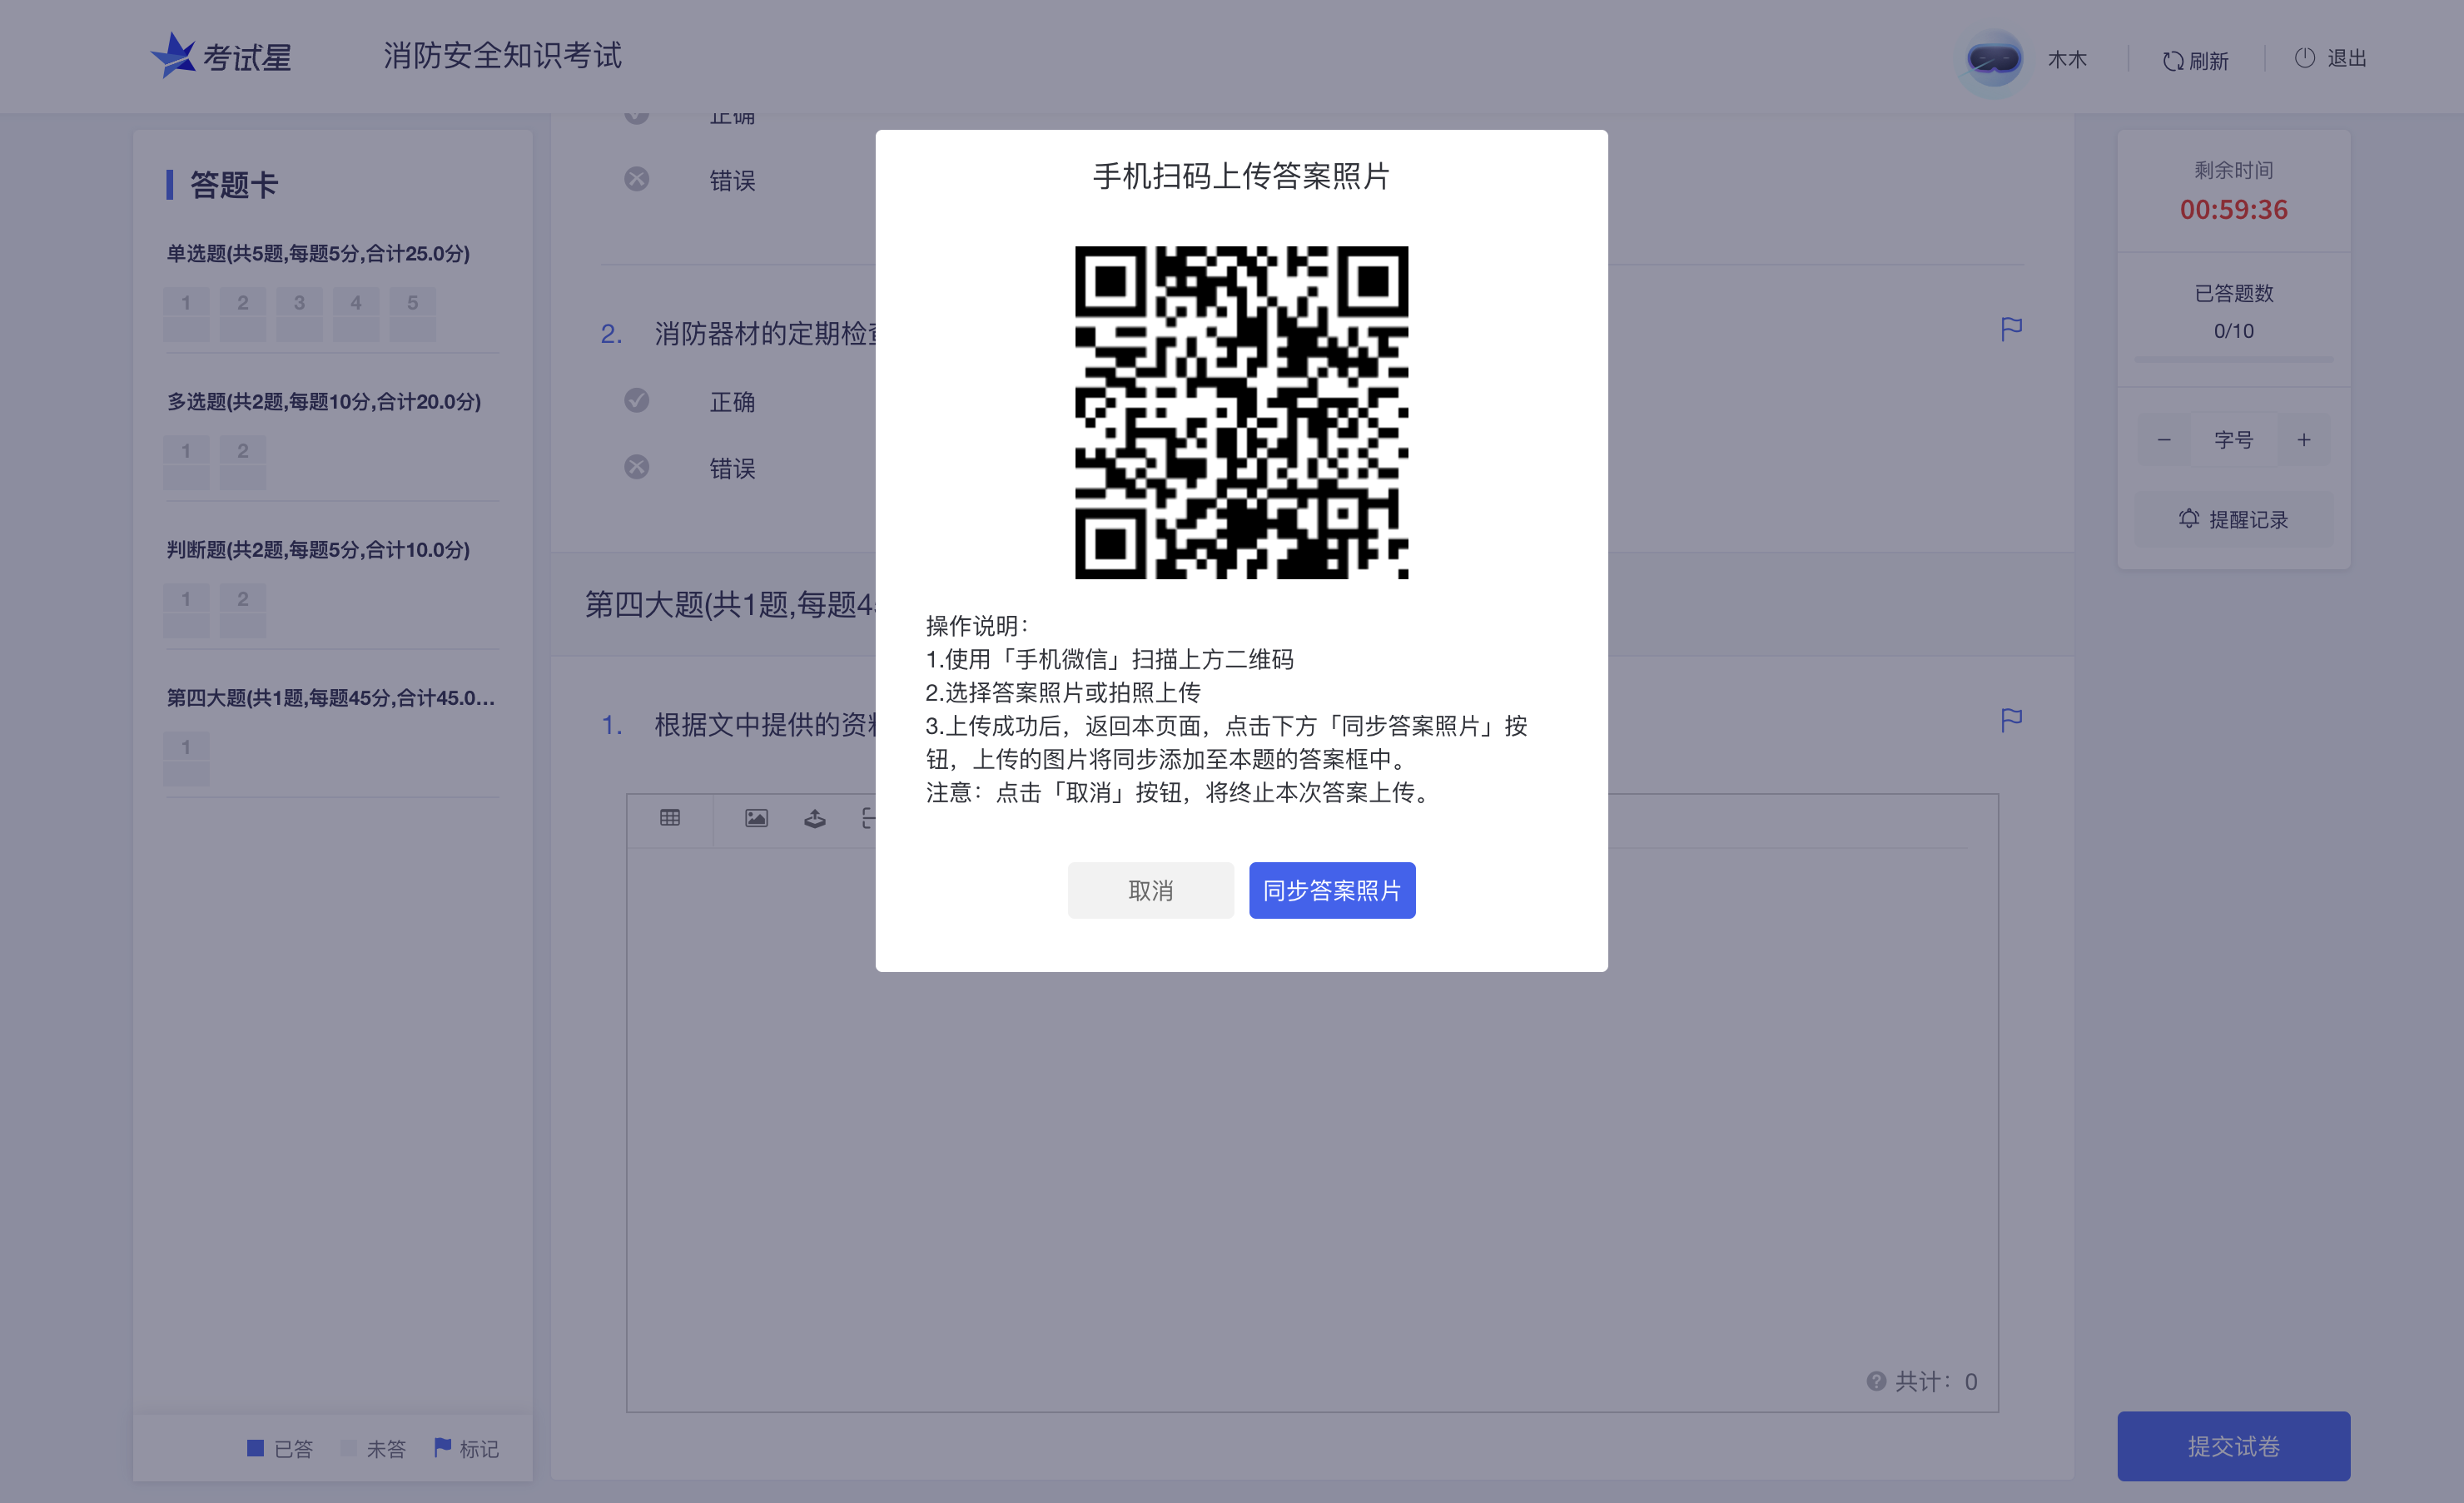Click the 标记 flag legend icon
This screenshot has width=2464, height=1503.
pyautogui.click(x=442, y=1447)
